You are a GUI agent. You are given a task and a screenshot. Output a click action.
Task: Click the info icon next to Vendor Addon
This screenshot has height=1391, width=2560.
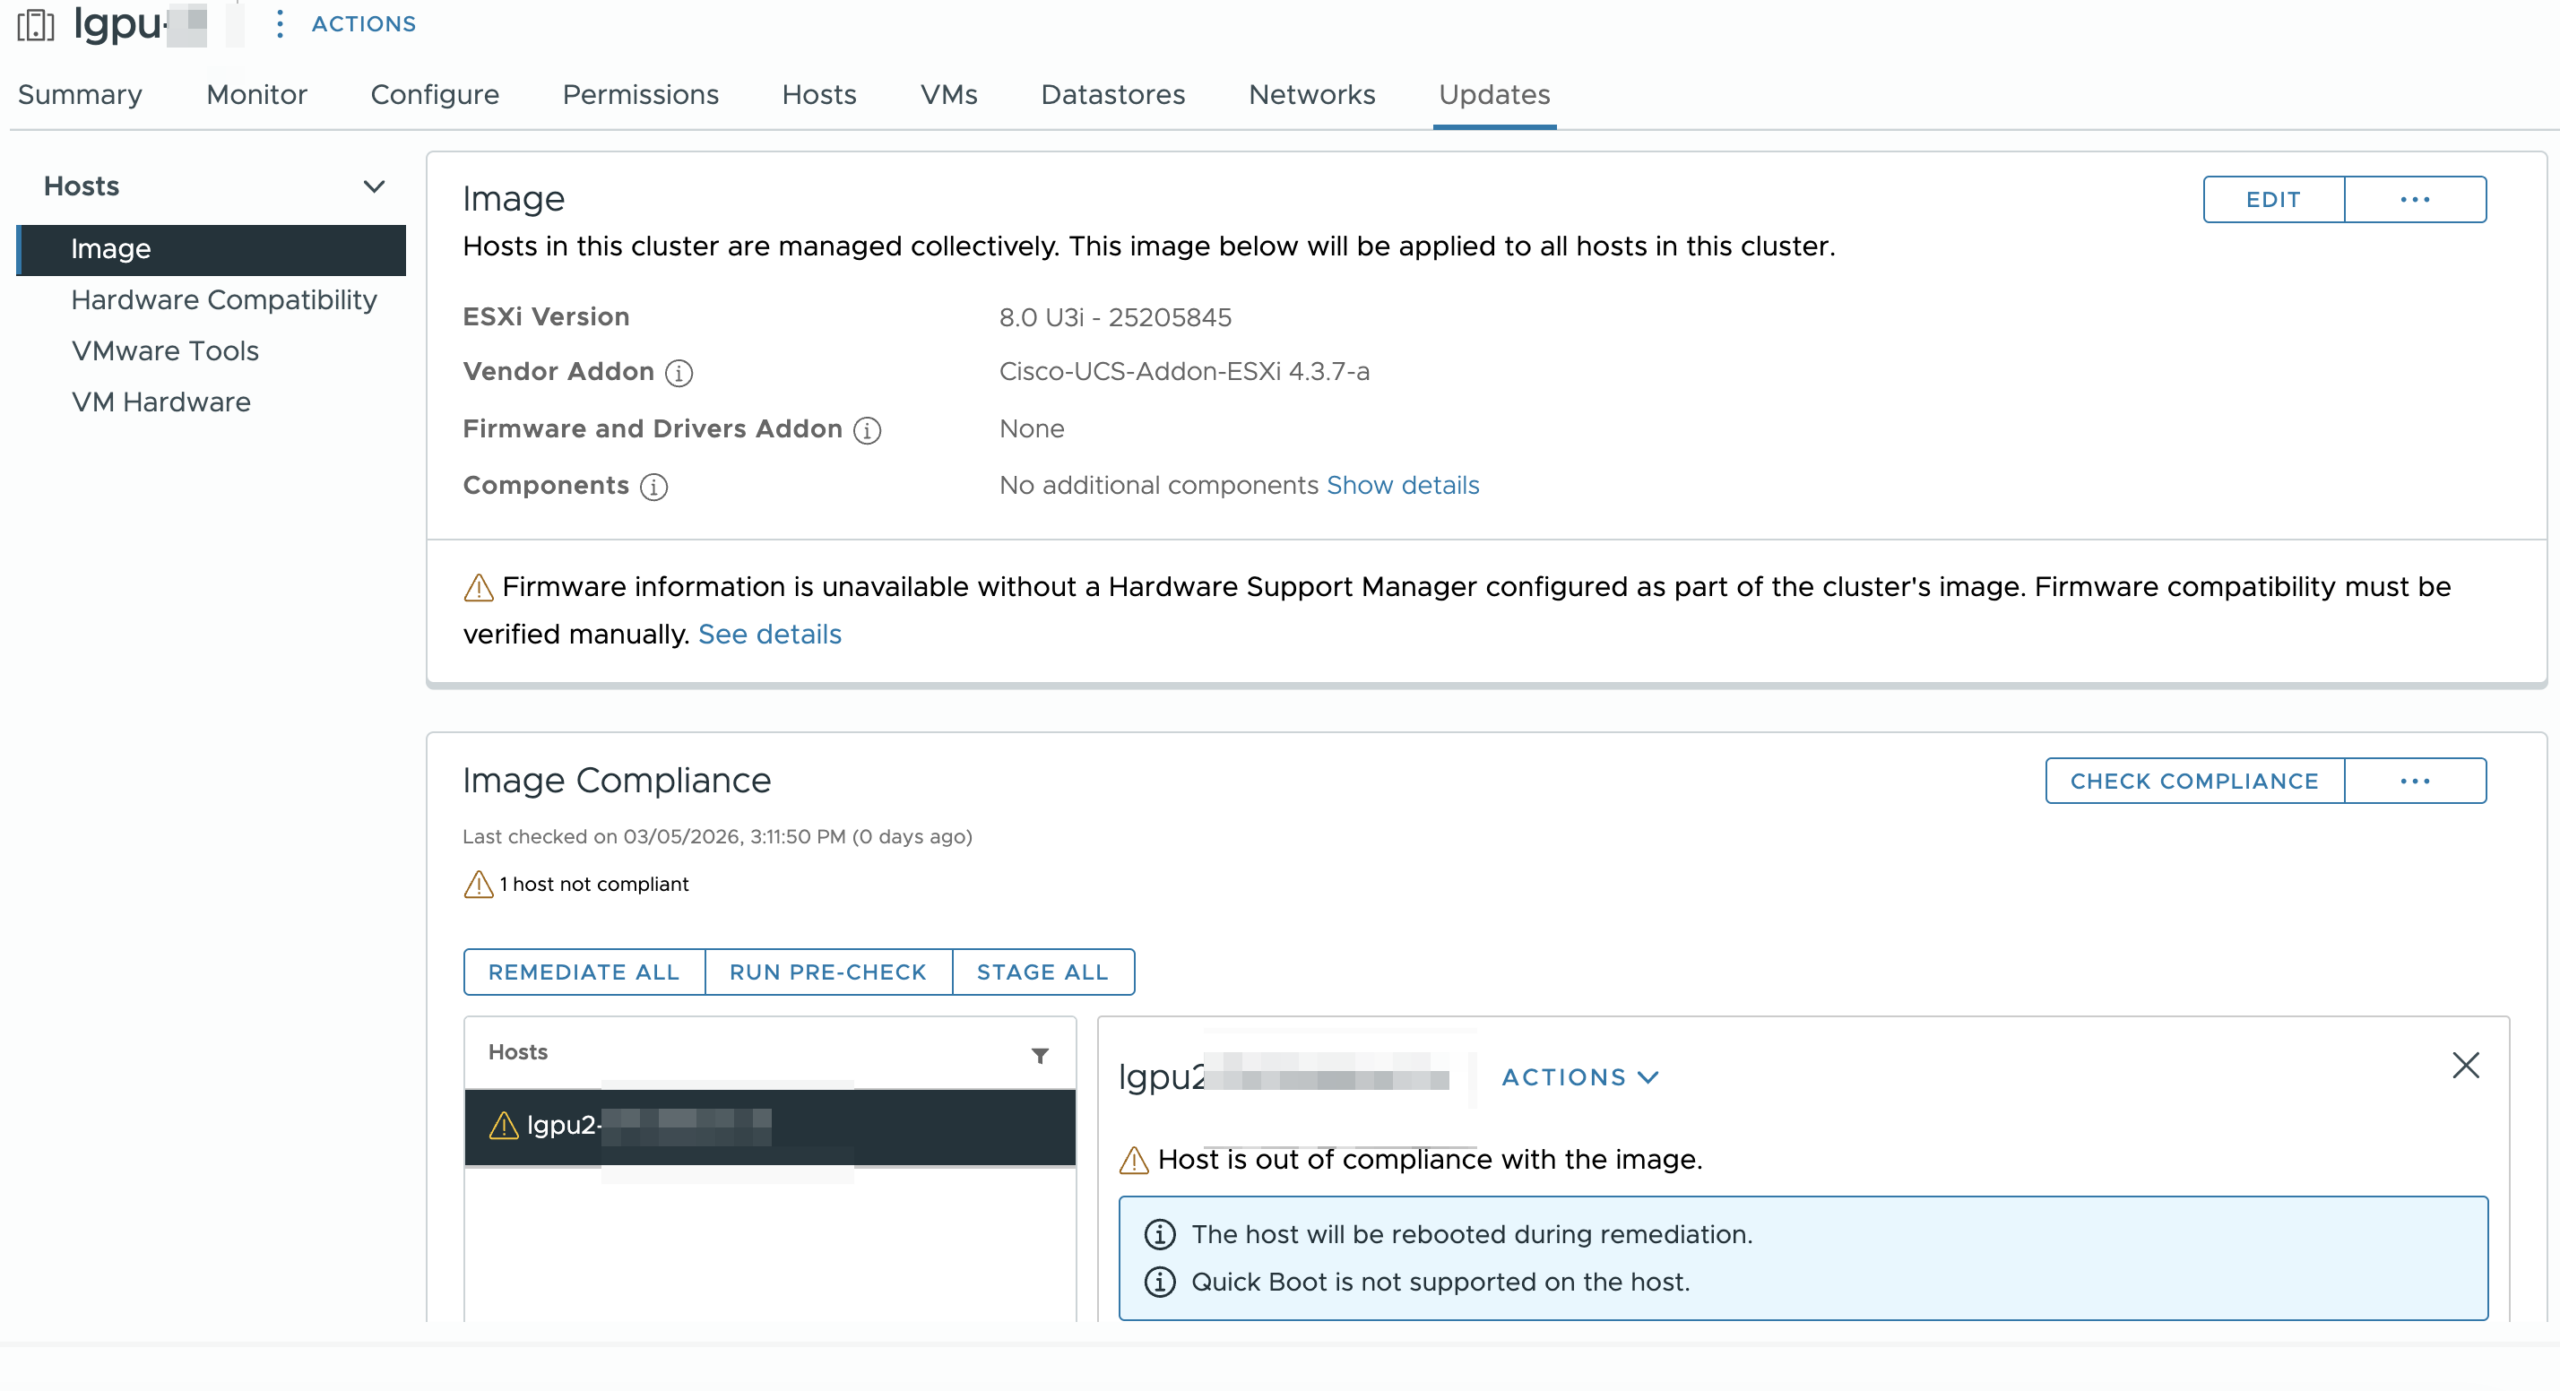click(679, 373)
